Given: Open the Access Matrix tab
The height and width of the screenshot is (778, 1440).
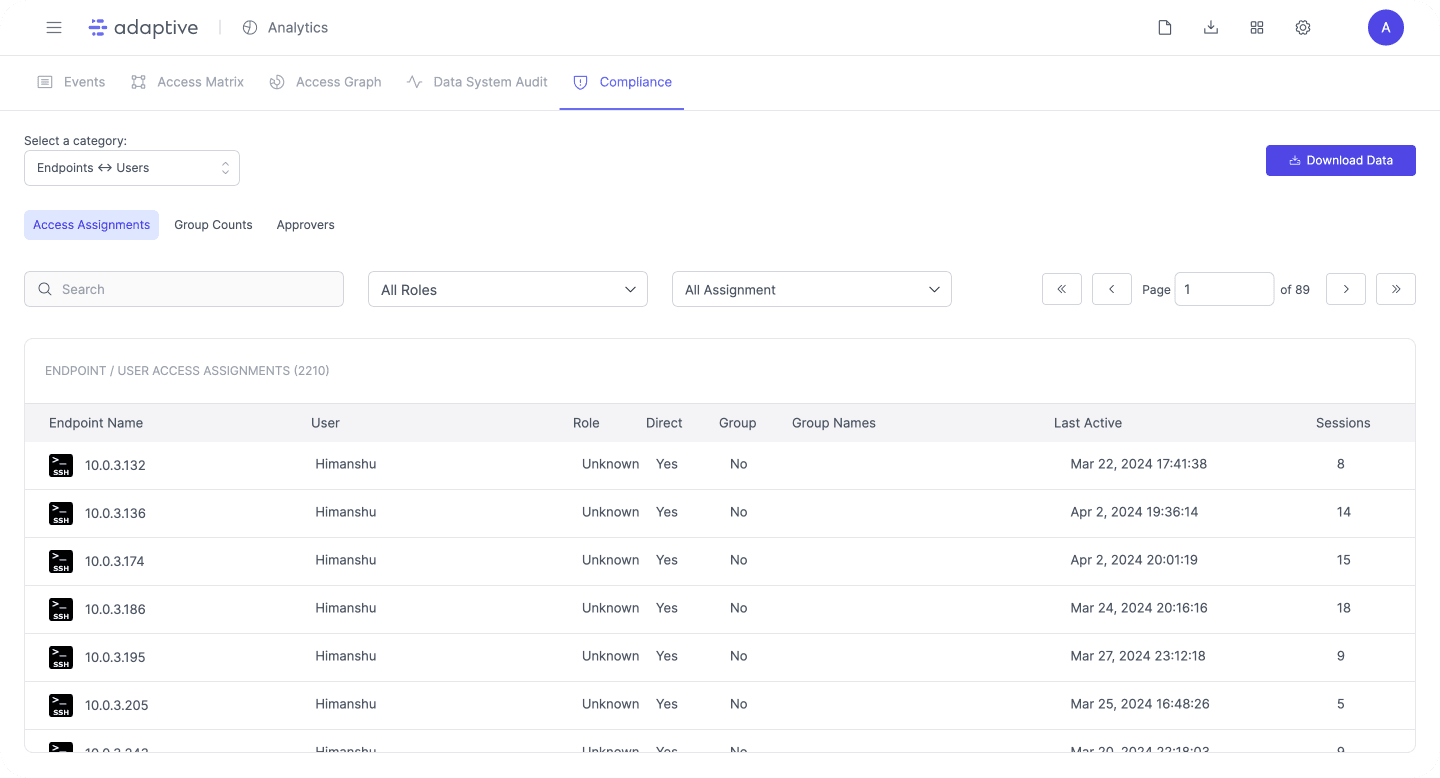Looking at the screenshot, I should [x=188, y=82].
